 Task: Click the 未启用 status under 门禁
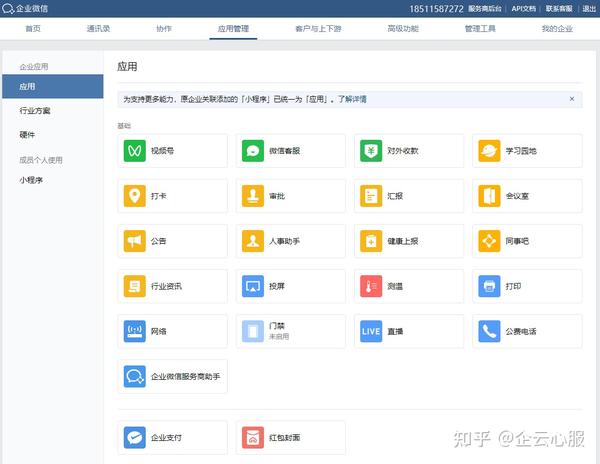pyautogui.click(x=279, y=337)
